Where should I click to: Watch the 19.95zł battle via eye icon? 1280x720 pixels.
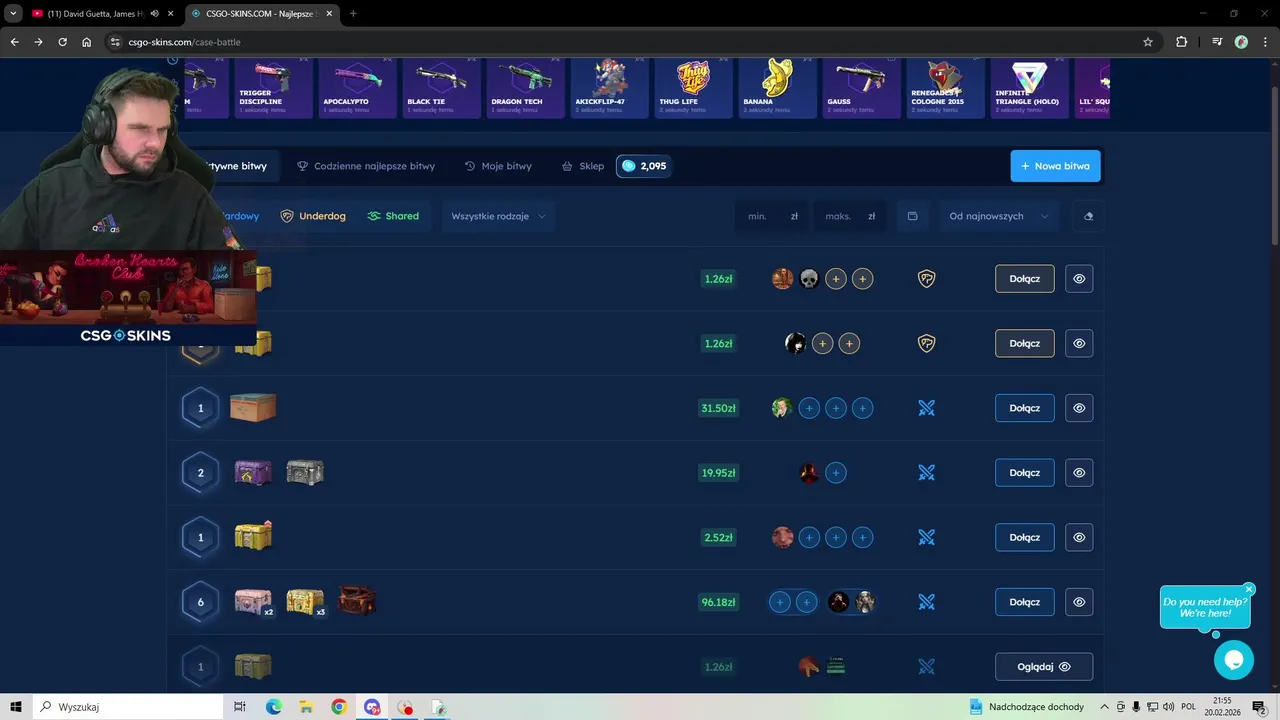[1079, 473]
